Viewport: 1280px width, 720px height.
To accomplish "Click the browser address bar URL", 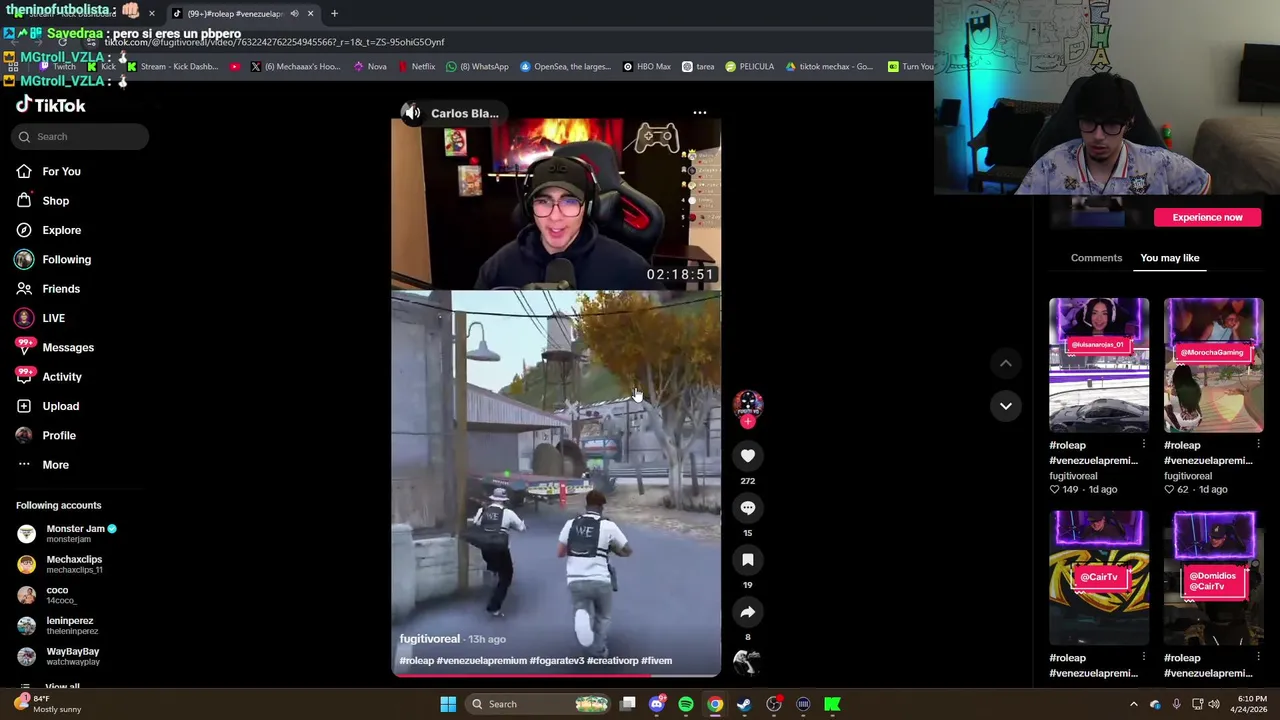I will click(x=275, y=42).
